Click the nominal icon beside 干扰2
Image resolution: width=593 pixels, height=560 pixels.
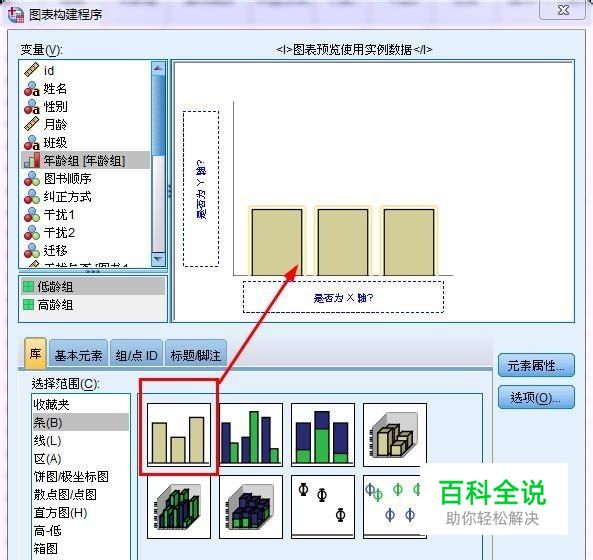tap(31, 233)
